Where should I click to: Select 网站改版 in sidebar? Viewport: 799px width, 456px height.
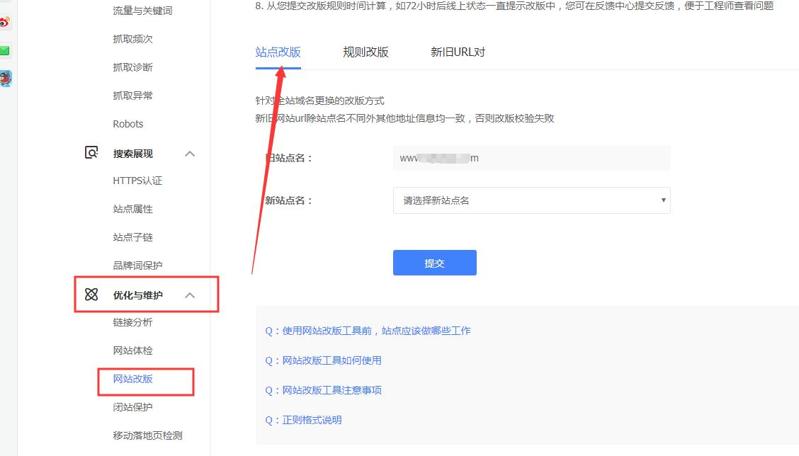[132, 379]
